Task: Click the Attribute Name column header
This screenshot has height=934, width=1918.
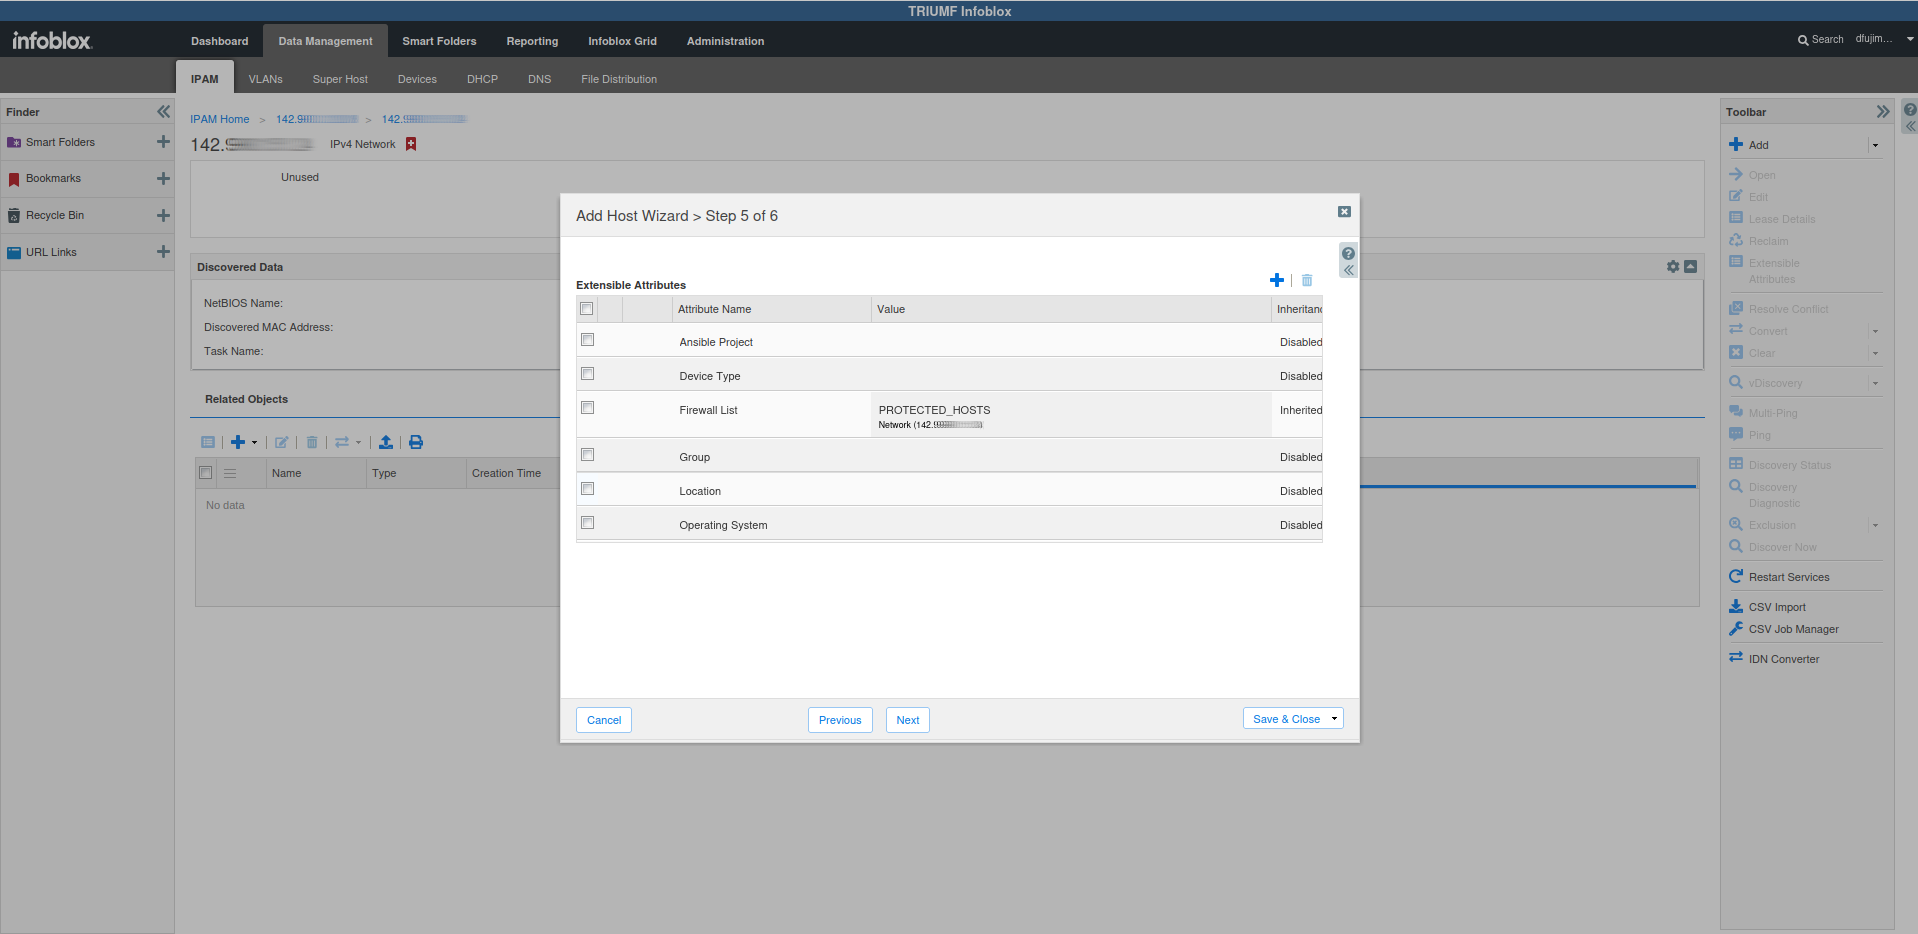Action: (715, 309)
